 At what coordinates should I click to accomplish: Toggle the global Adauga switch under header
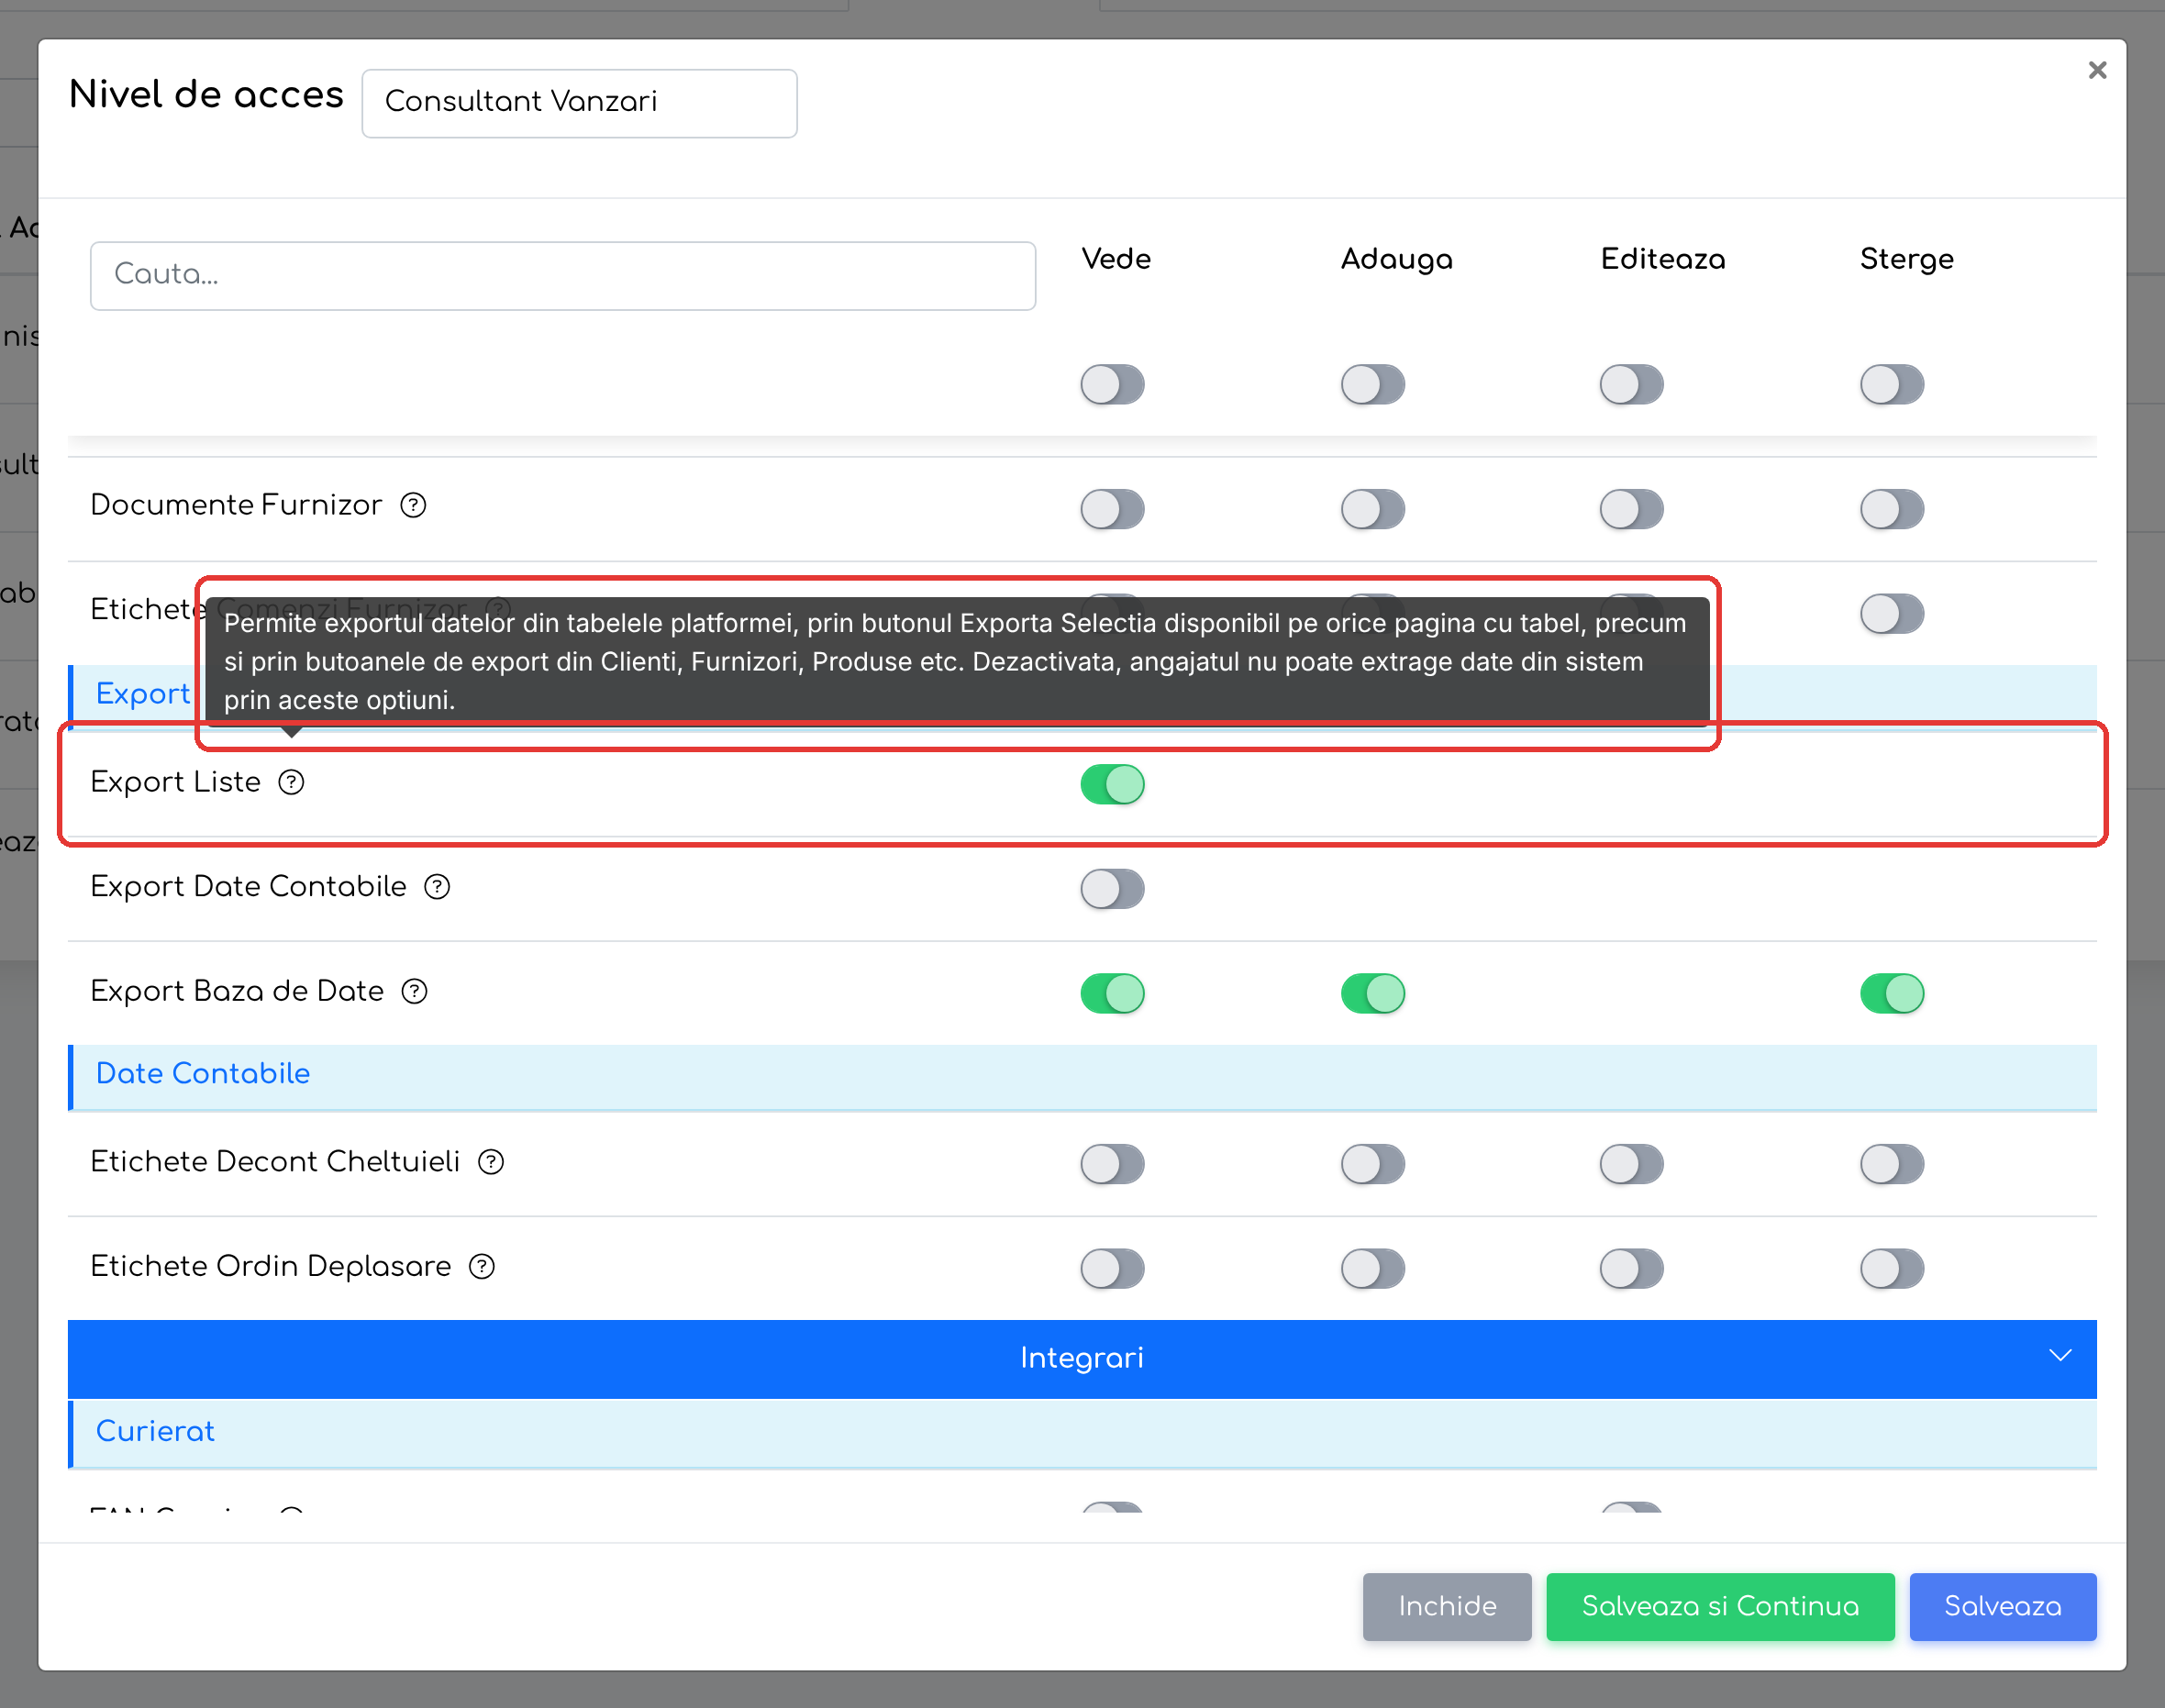1372,384
